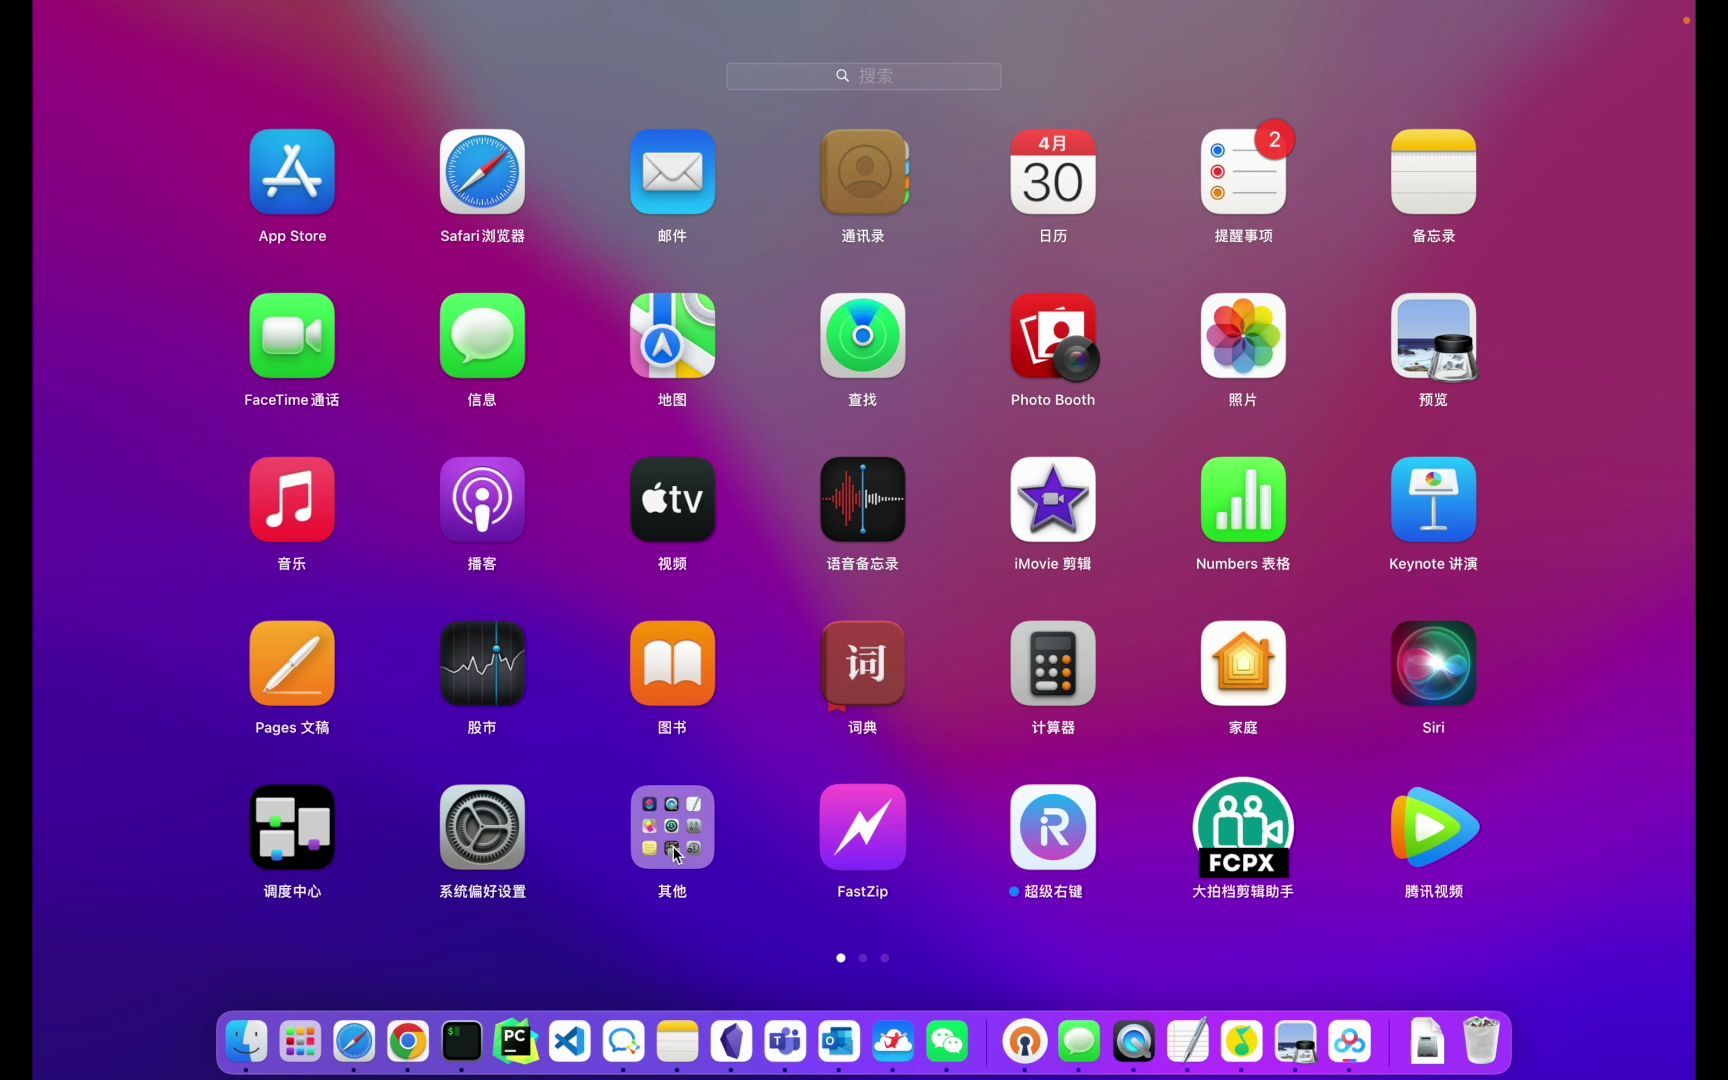Open Obsidian from the Dock
The height and width of the screenshot is (1080, 1728).
(x=731, y=1042)
